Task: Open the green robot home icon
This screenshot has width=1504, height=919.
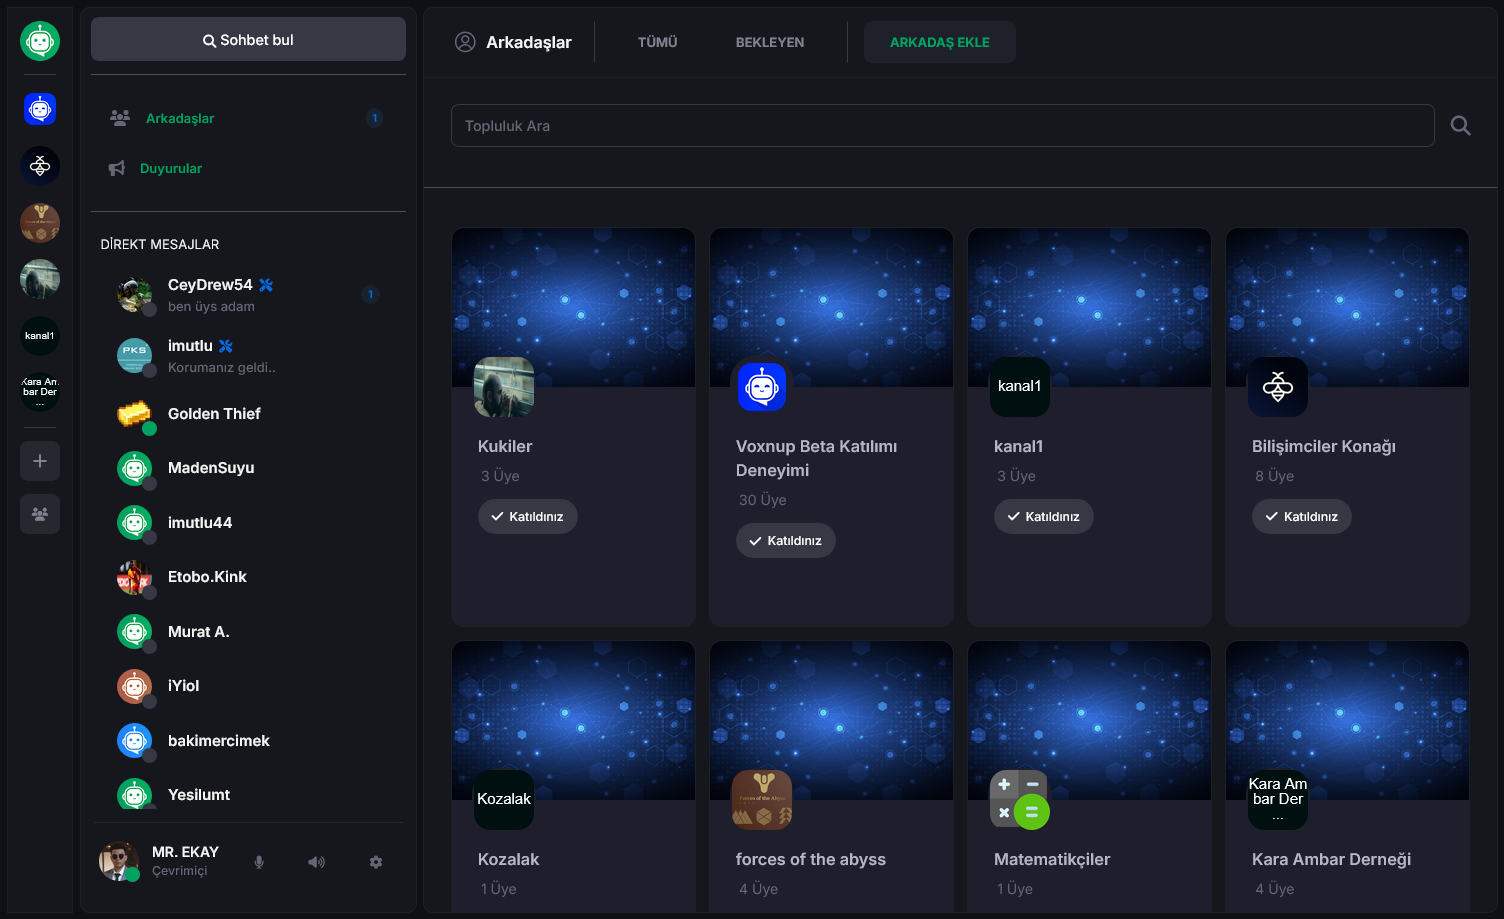Action: point(40,41)
